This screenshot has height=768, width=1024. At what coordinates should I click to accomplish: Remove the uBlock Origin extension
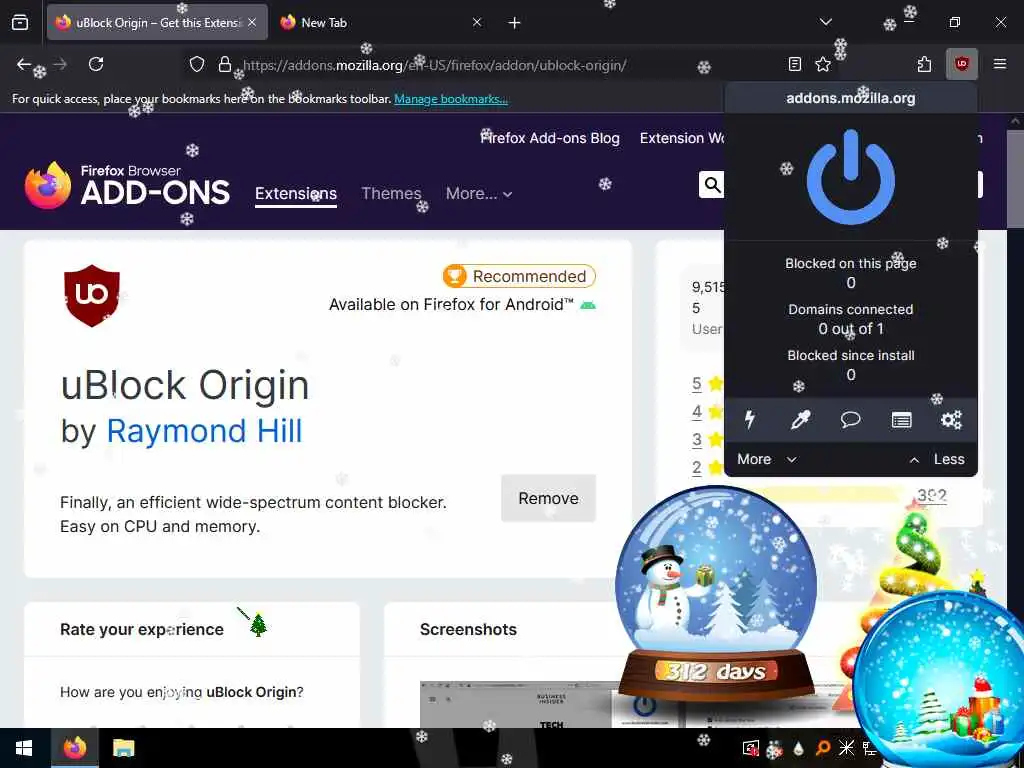548,498
